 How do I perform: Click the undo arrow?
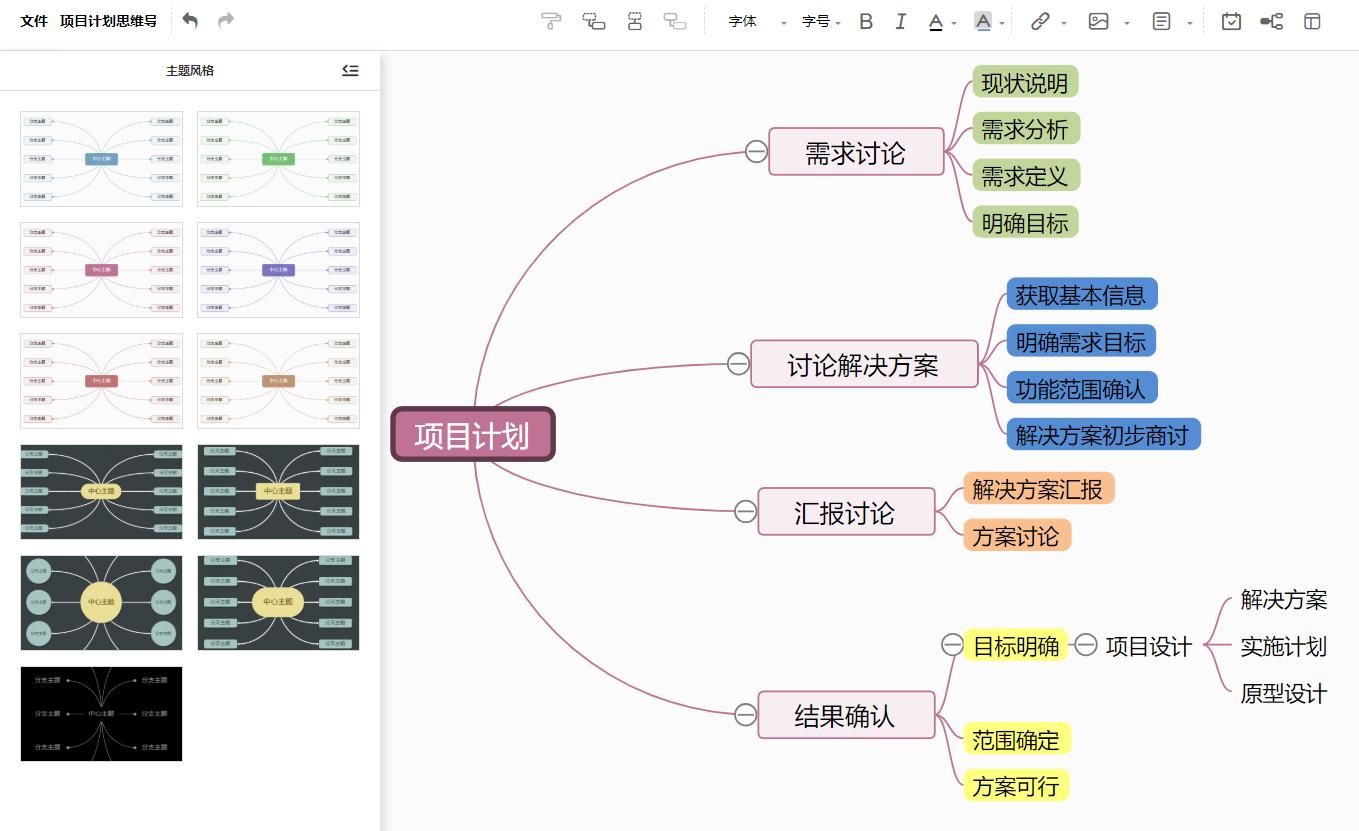pyautogui.click(x=190, y=19)
